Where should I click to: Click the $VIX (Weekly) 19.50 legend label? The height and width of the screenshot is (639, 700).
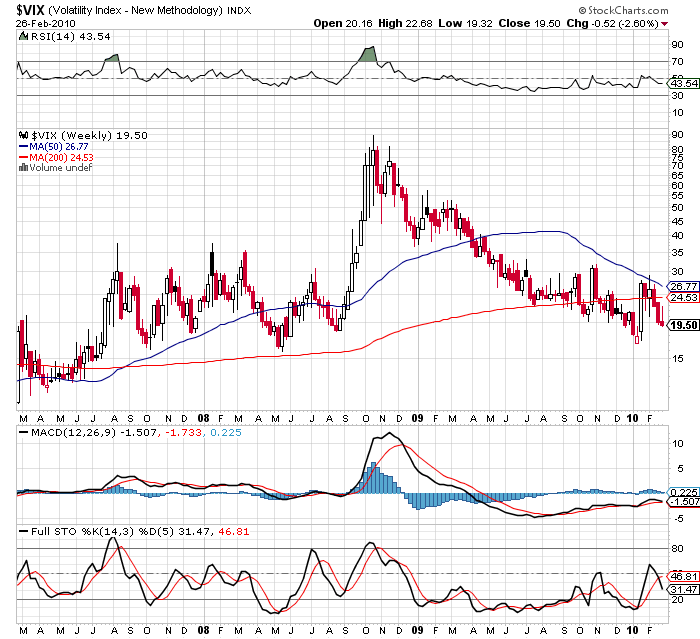[89, 135]
